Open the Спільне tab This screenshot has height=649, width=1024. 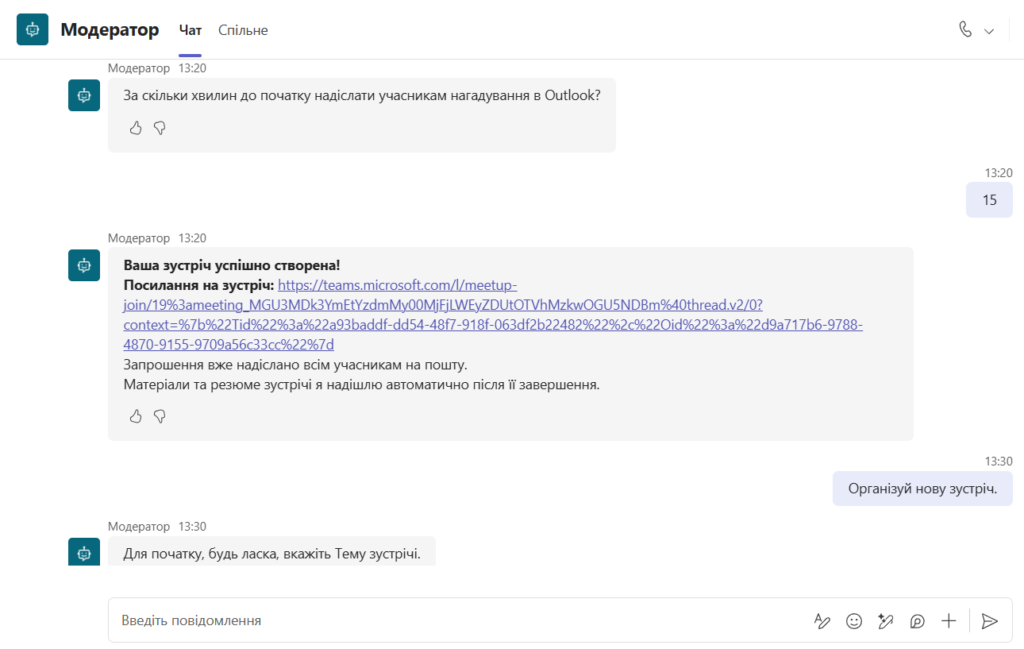coord(243,30)
